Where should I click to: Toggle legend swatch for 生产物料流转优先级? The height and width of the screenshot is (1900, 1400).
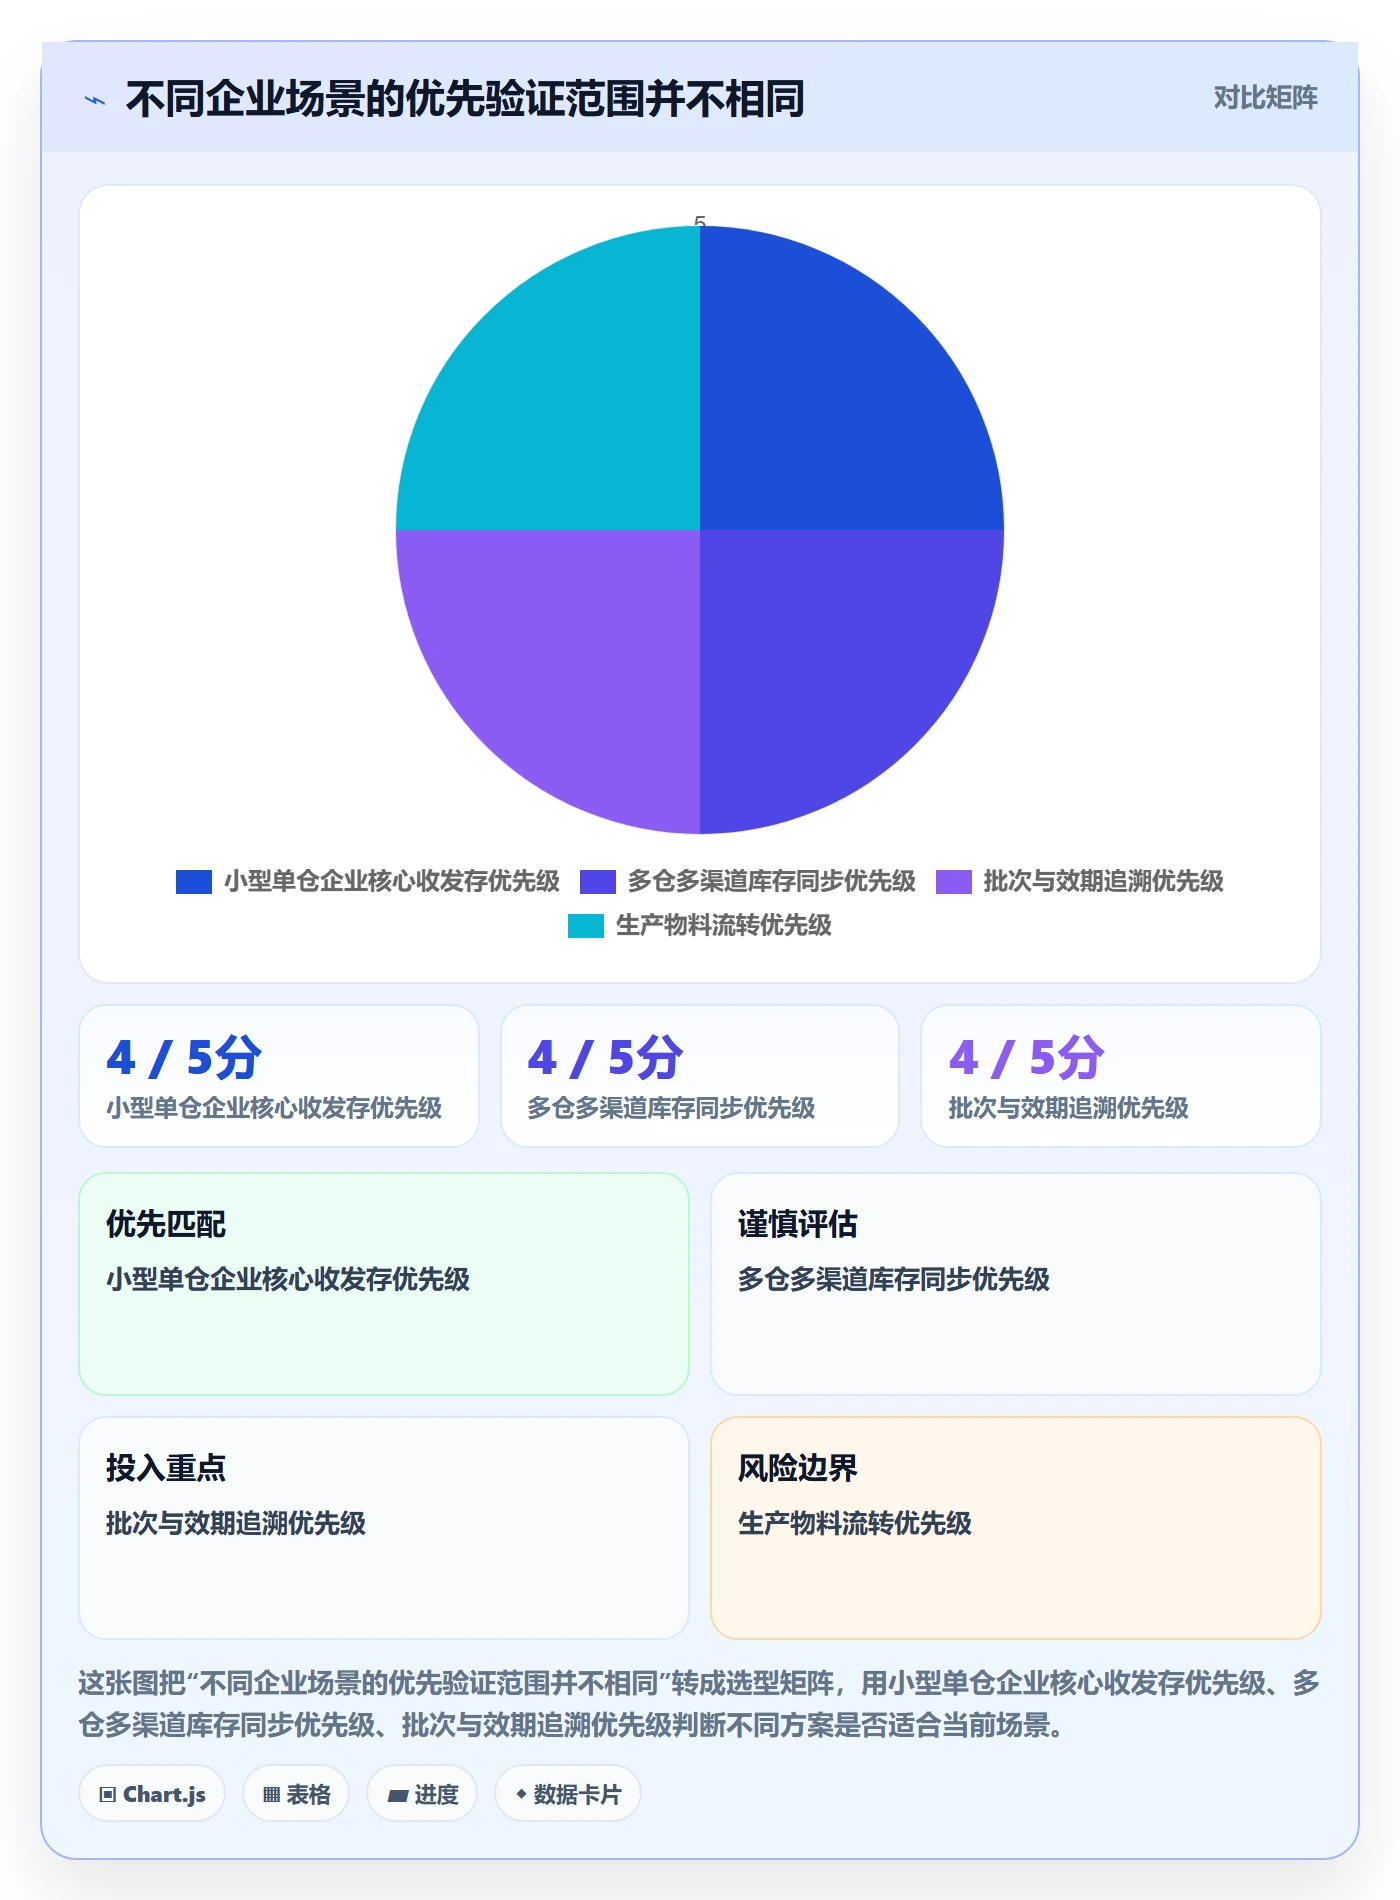point(586,925)
